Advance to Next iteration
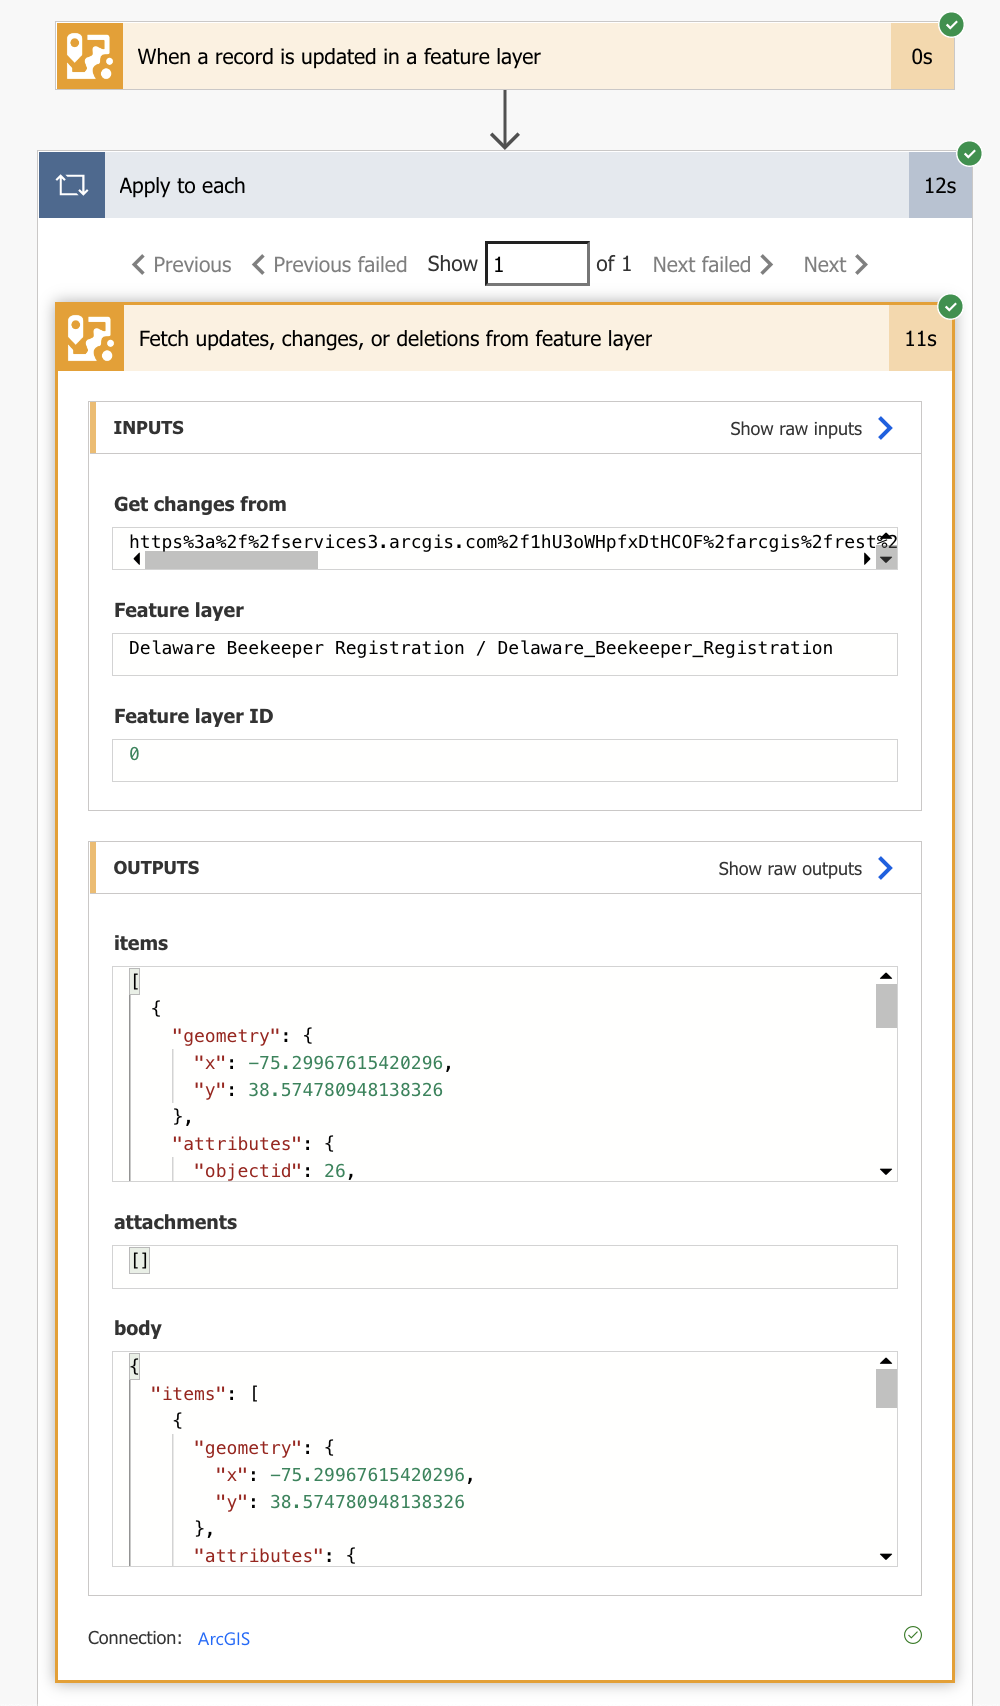Image resolution: width=1000 pixels, height=1706 pixels. [x=835, y=265]
